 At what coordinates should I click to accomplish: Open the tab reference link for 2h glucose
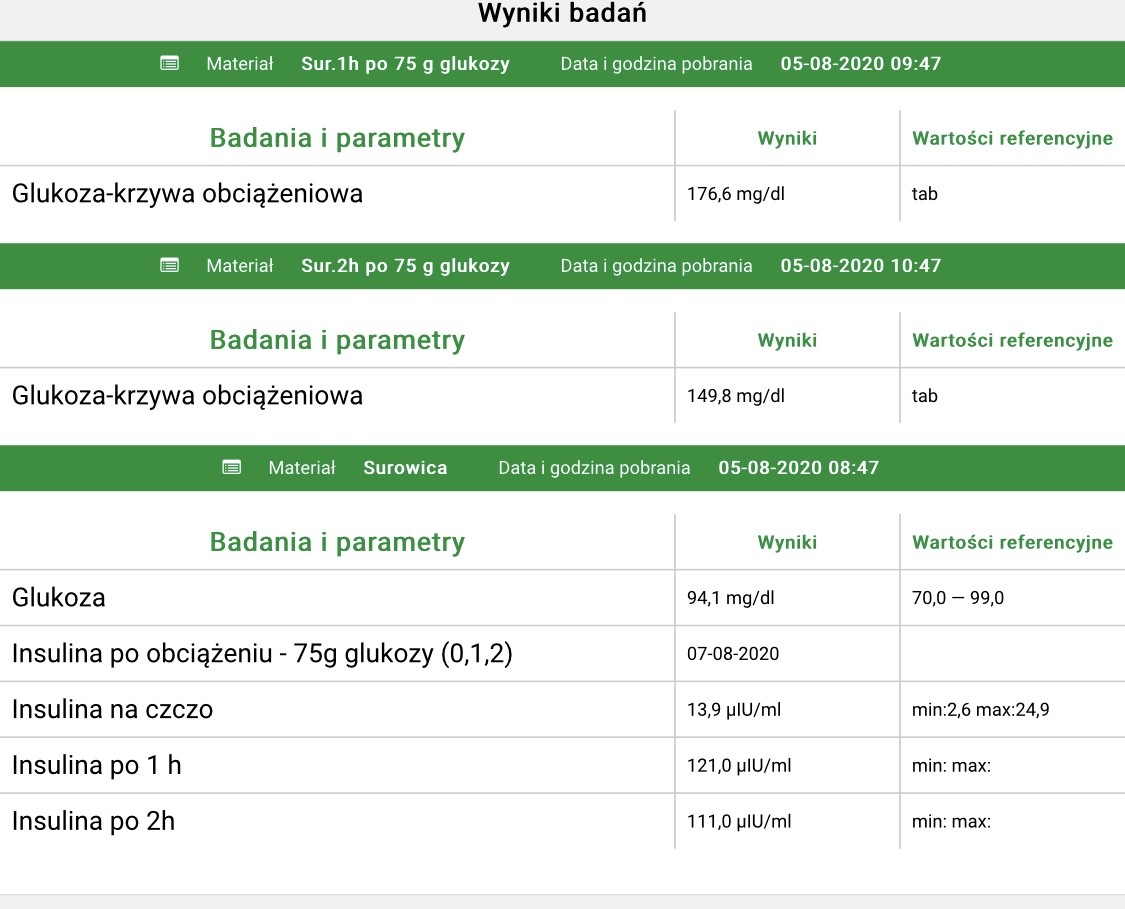tap(924, 396)
